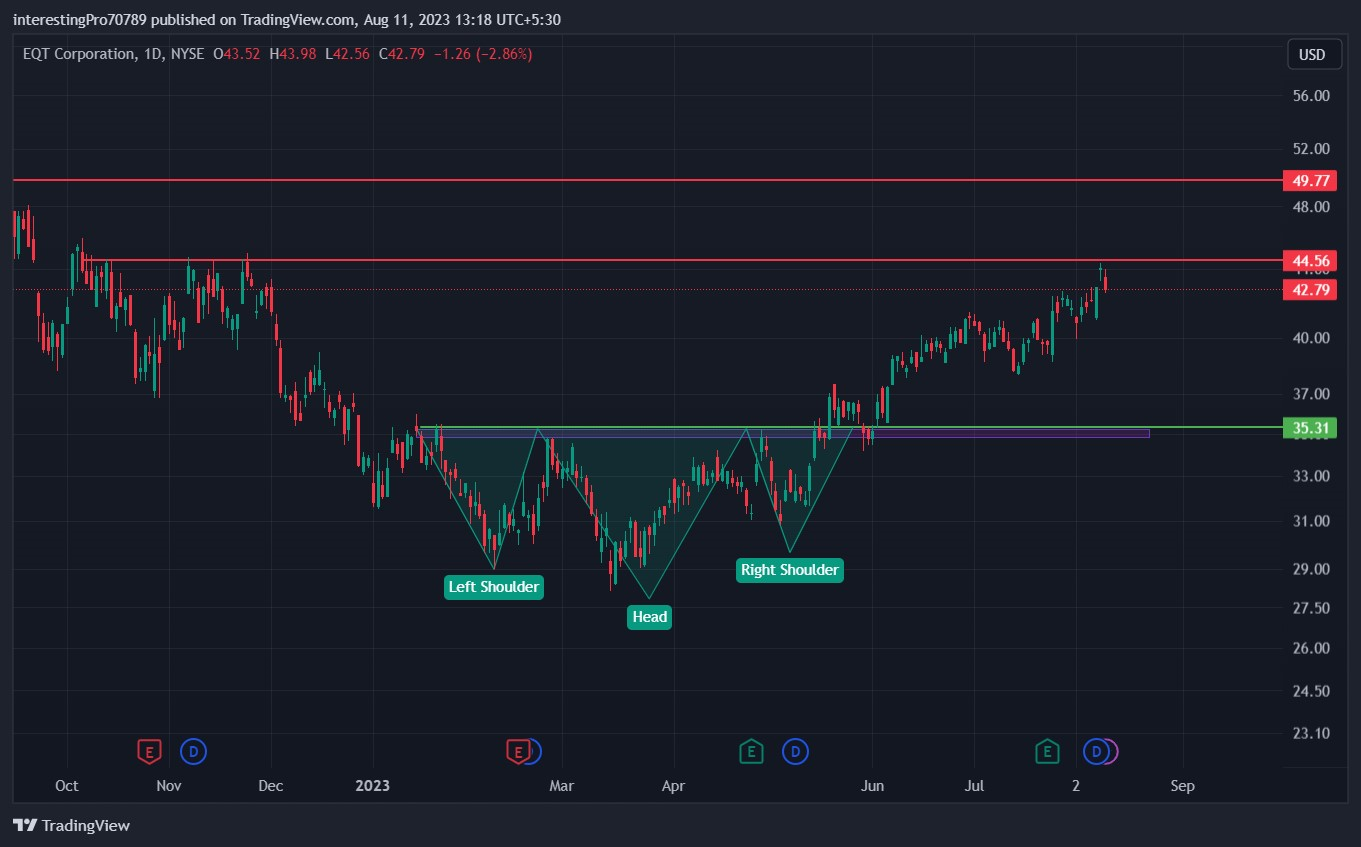Click the 40.00 price scale value

tap(1311, 338)
